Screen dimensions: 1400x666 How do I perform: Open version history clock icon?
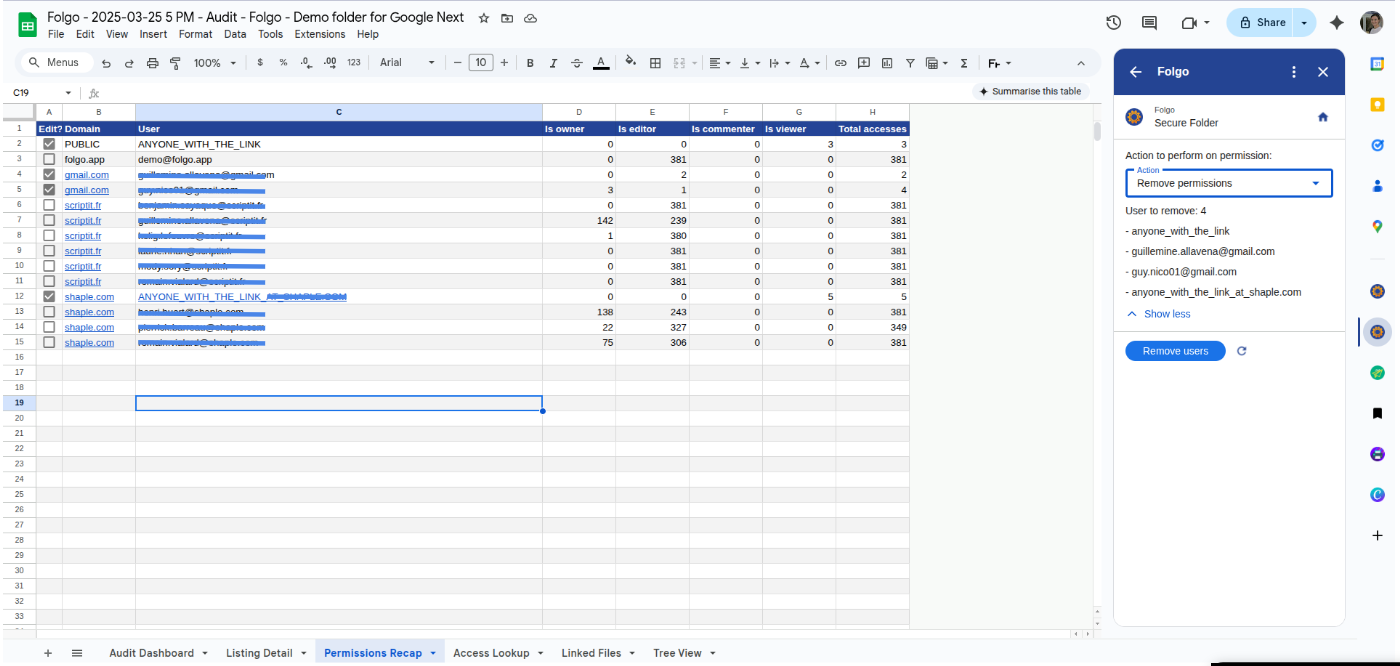1114,22
